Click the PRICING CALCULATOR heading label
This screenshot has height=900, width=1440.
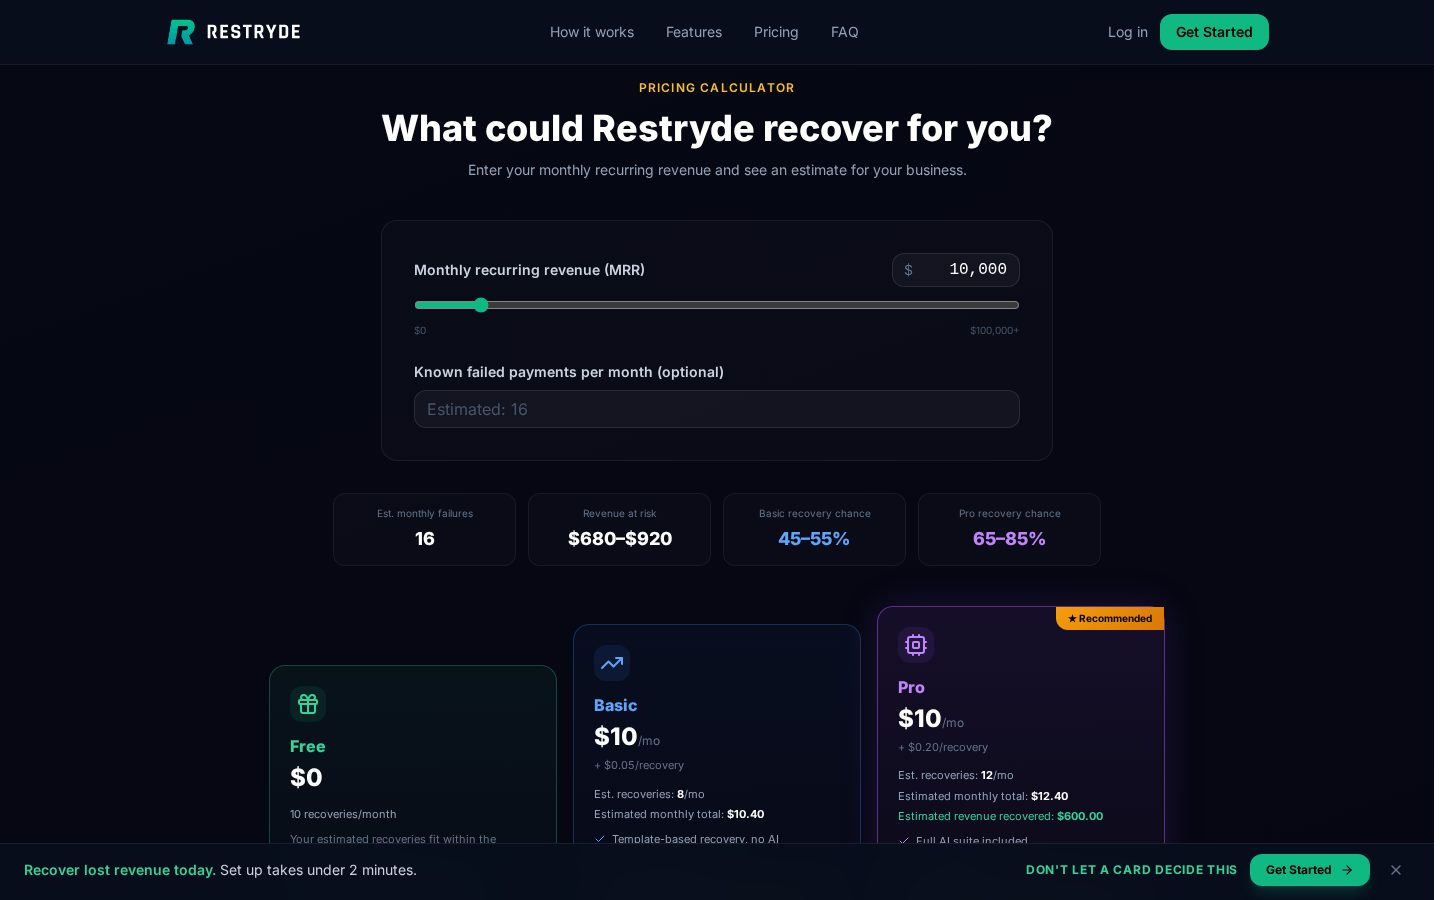(717, 88)
